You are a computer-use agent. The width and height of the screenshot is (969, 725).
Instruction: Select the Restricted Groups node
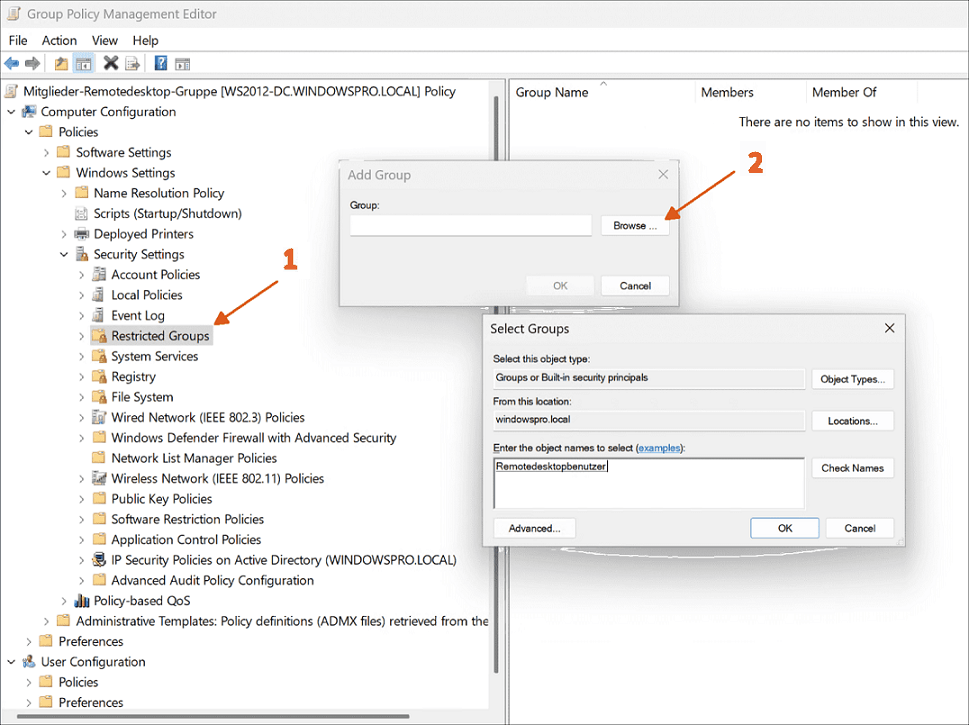[x=160, y=336]
